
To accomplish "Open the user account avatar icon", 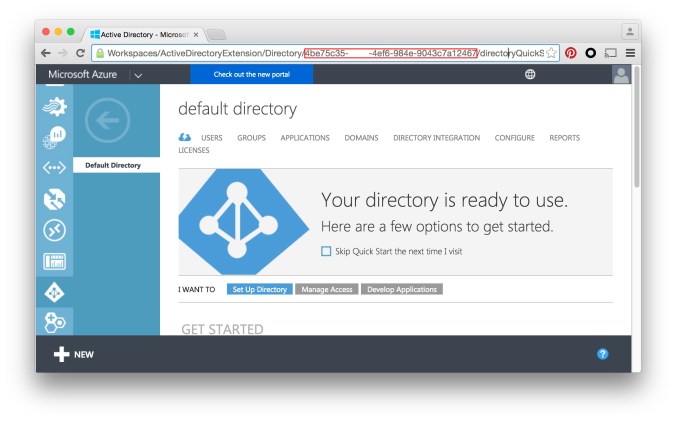I will pos(621,75).
